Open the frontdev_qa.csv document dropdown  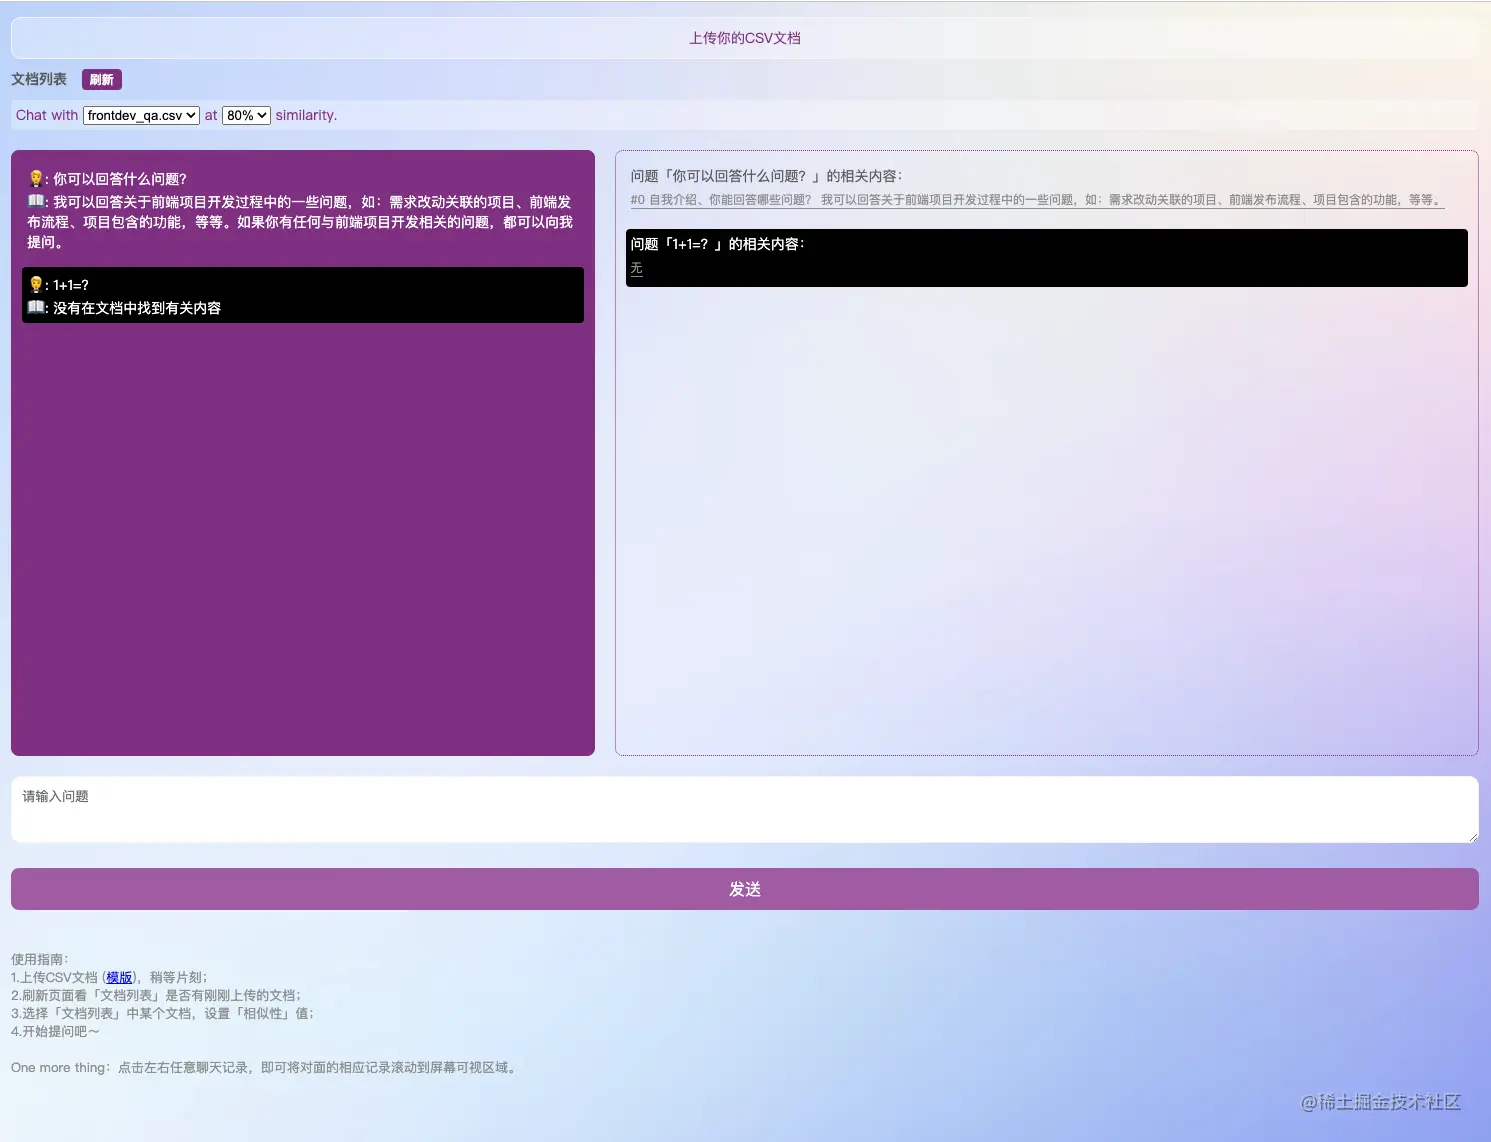click(x=141, y=116)
